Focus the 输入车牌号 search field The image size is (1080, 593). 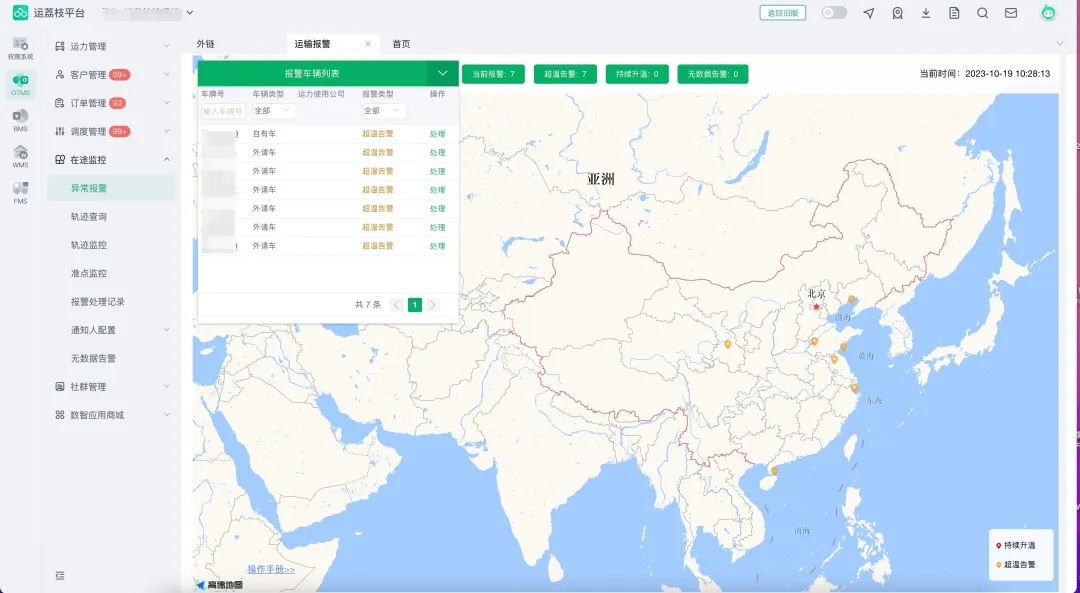click(223, 110)
